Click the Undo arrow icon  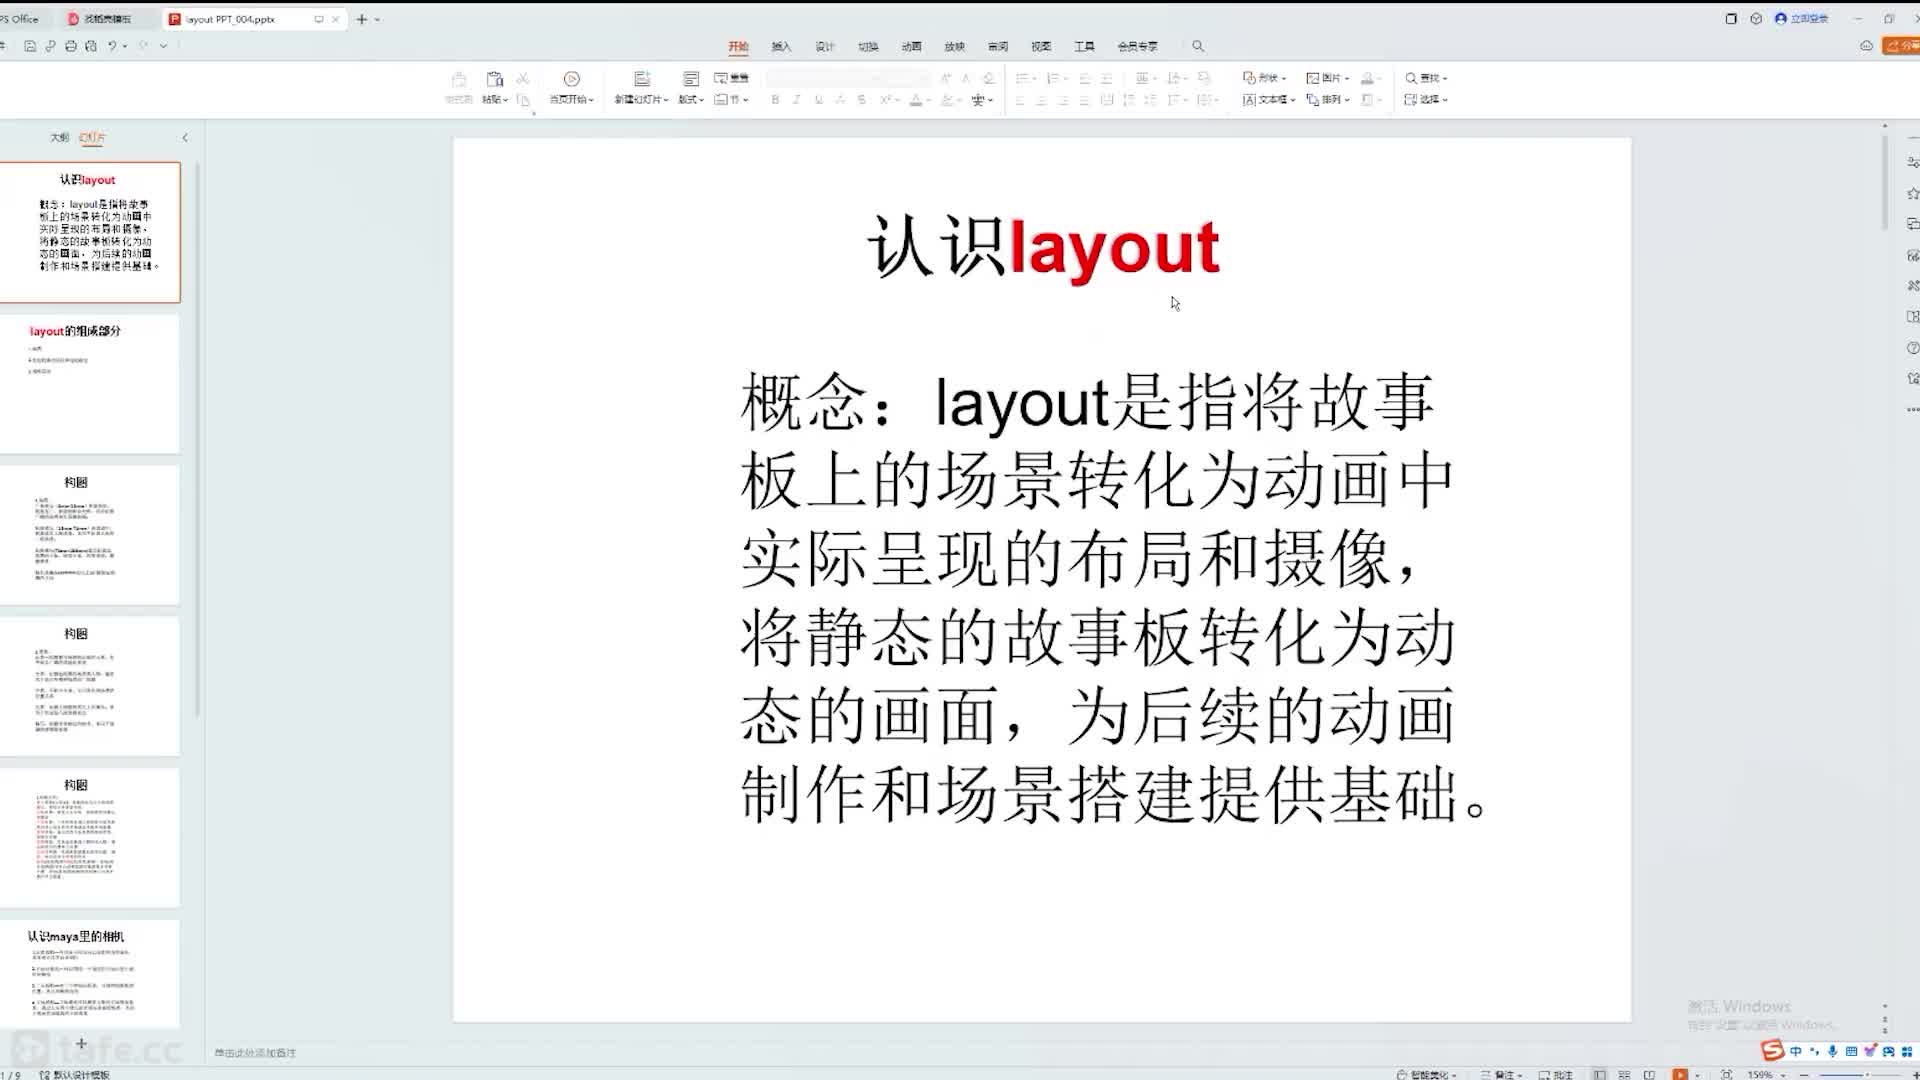pyautogui.click(x=112, y=46)
